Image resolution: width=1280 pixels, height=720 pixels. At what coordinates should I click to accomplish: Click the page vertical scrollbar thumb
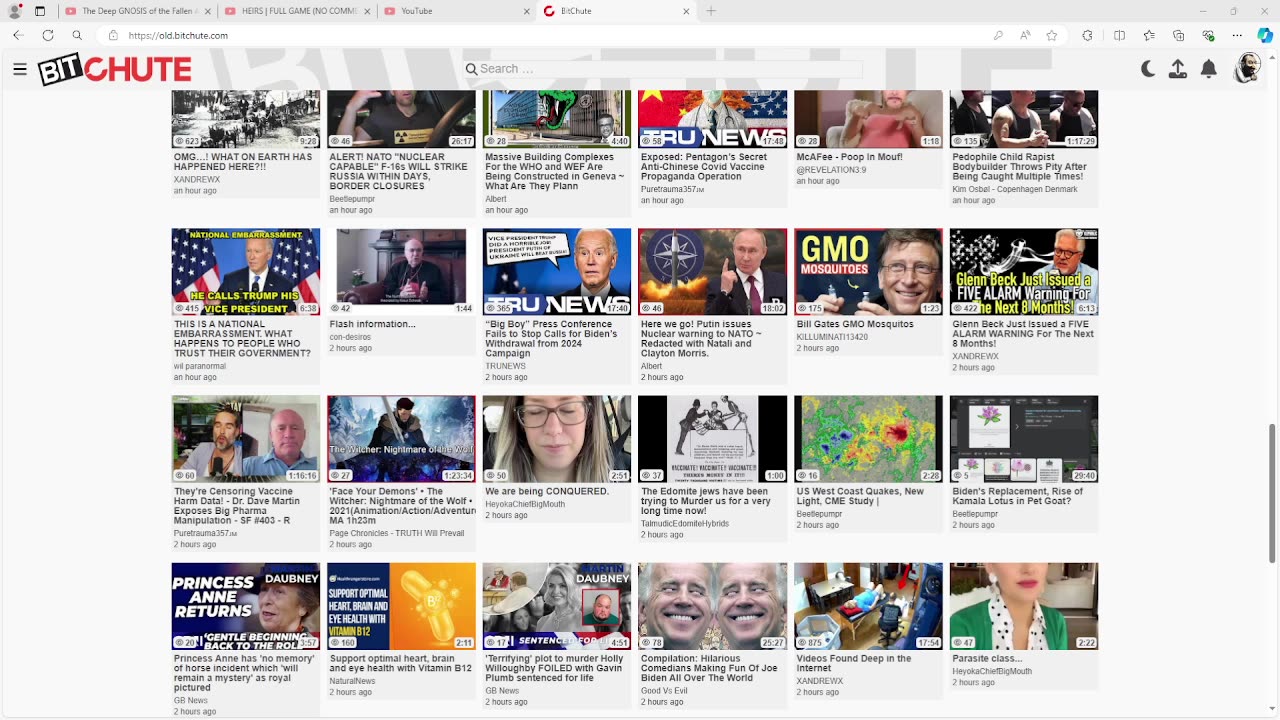[x=1272, y=493]
